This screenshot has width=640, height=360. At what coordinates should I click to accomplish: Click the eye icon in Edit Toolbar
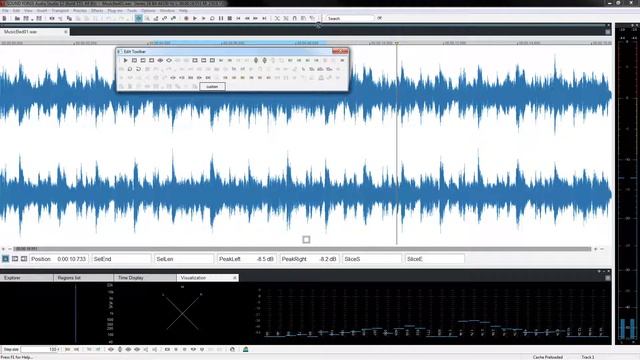[x=160, y=60]
